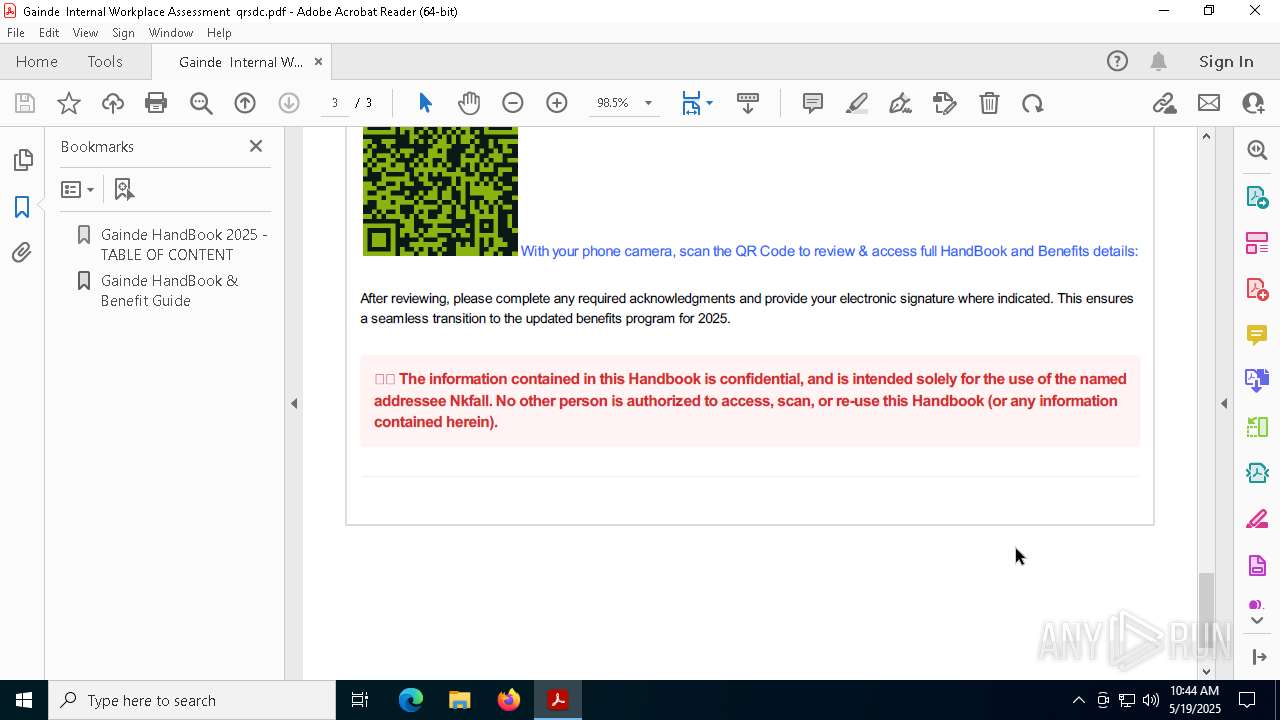
Task: Open the search and zoom tool in right pane
Action: [x=1257, y=150]
